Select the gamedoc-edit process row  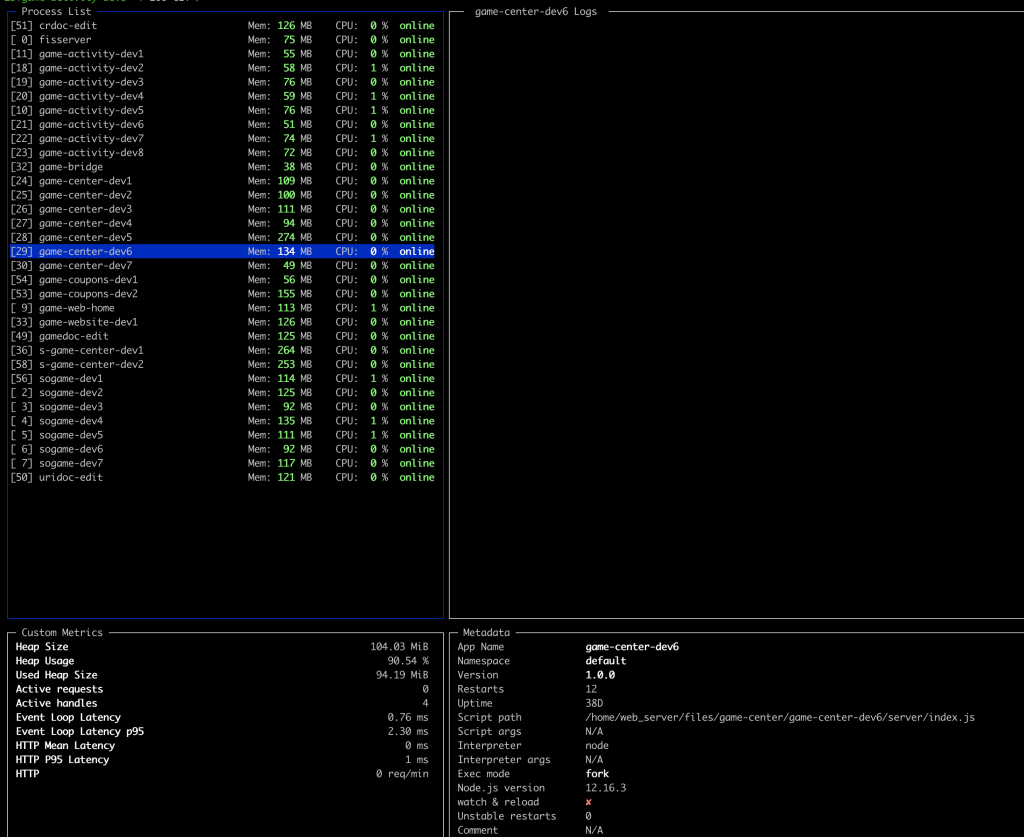222,336
